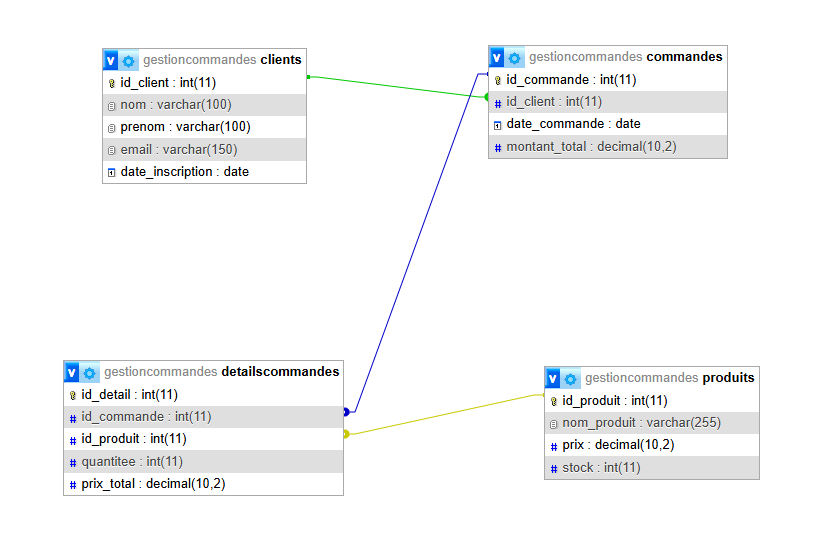Screen dimensions: 817x545
Task: Click the date icon beside date_inscription
Action: [112, 172]
